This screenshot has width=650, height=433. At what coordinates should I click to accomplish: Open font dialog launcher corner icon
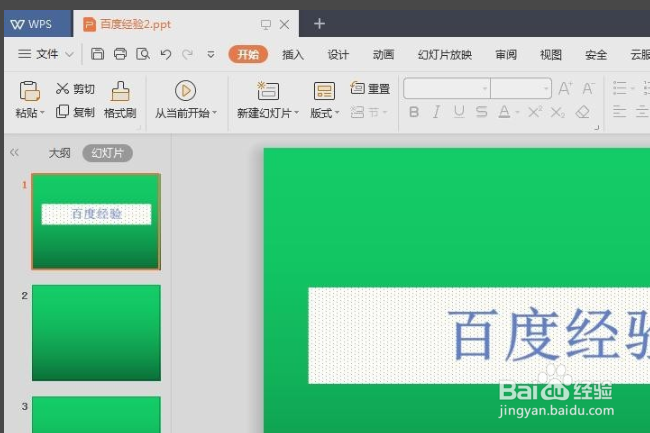point(597,128)
